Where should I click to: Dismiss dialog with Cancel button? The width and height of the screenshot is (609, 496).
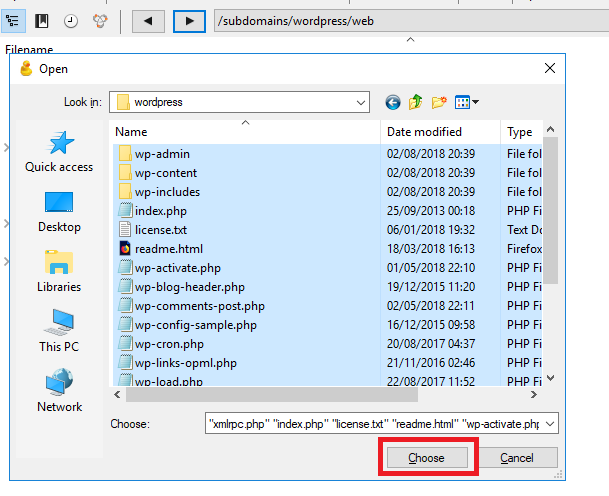pos(517,458)
